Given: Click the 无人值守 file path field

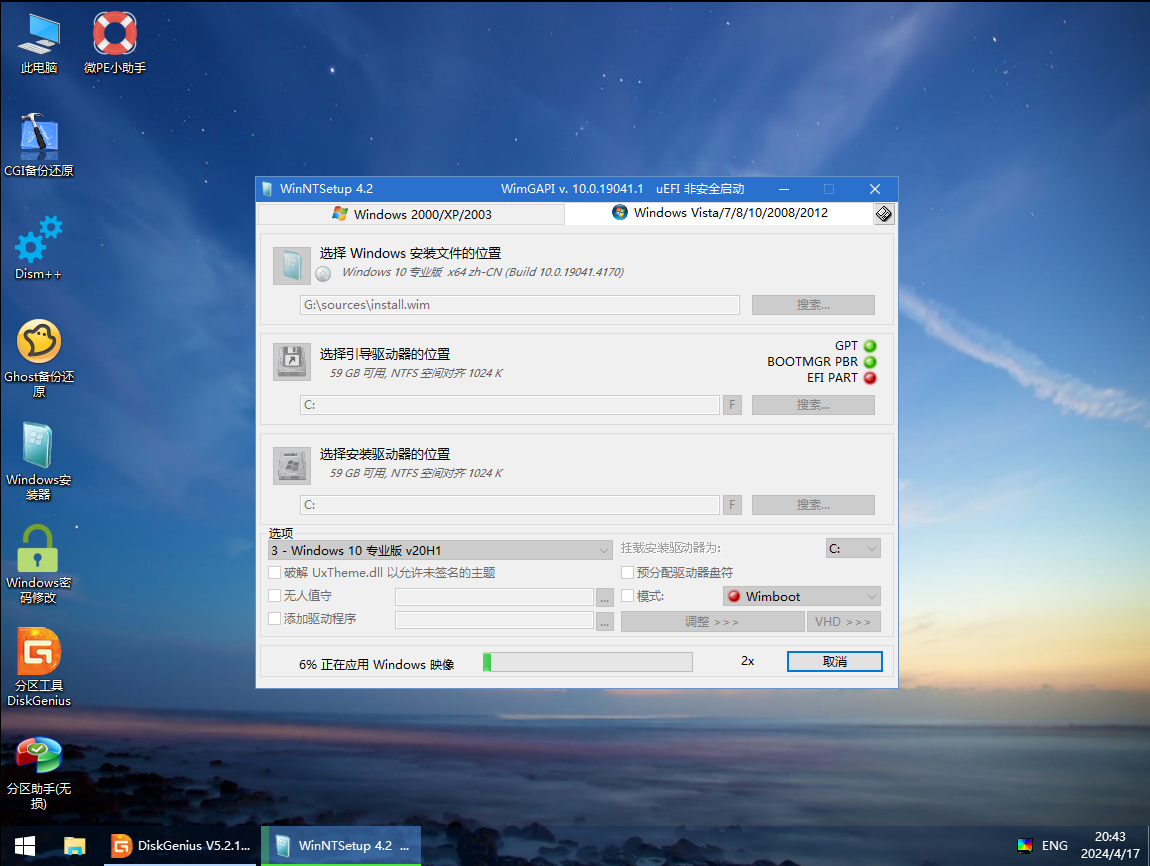Looking at the screenshot, I should tap(494, 597).
